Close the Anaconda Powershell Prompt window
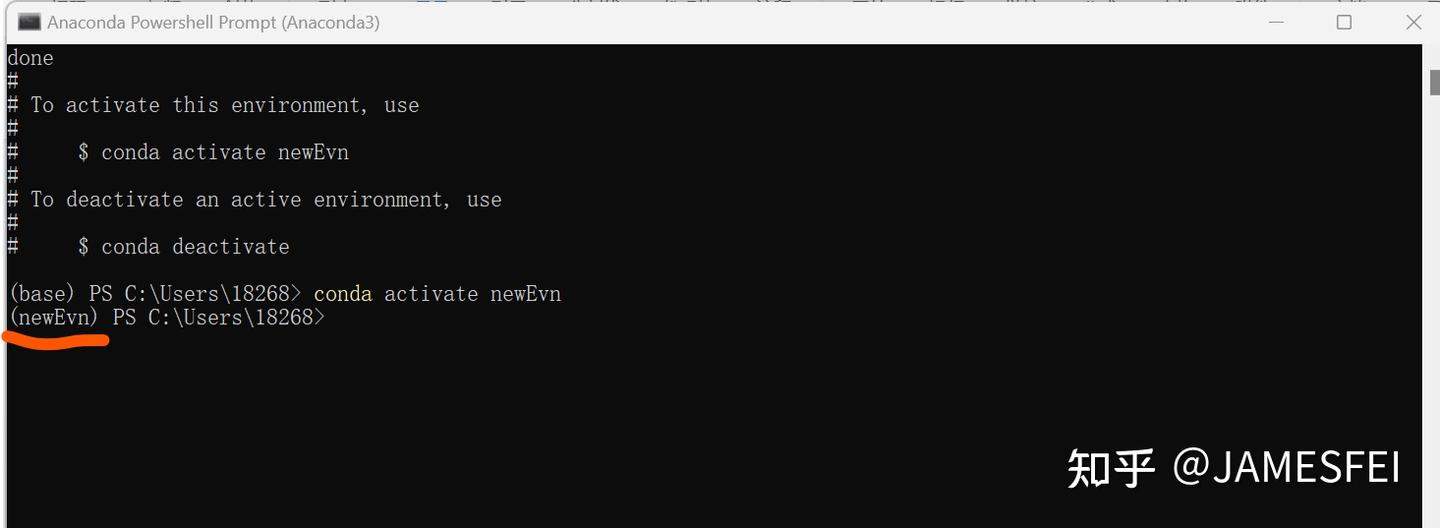1440x528 pixels. pyautogui.click(x=1413, y=22)
